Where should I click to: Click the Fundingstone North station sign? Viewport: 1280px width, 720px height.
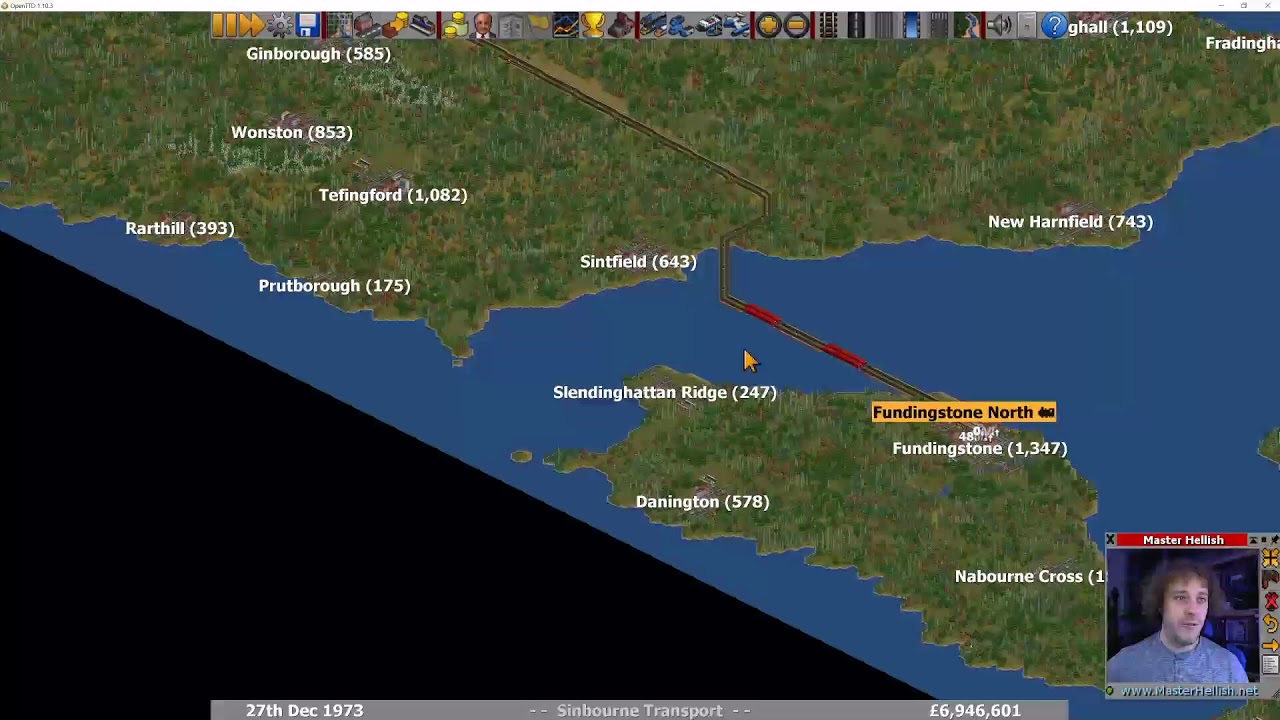tap(964, 412)
